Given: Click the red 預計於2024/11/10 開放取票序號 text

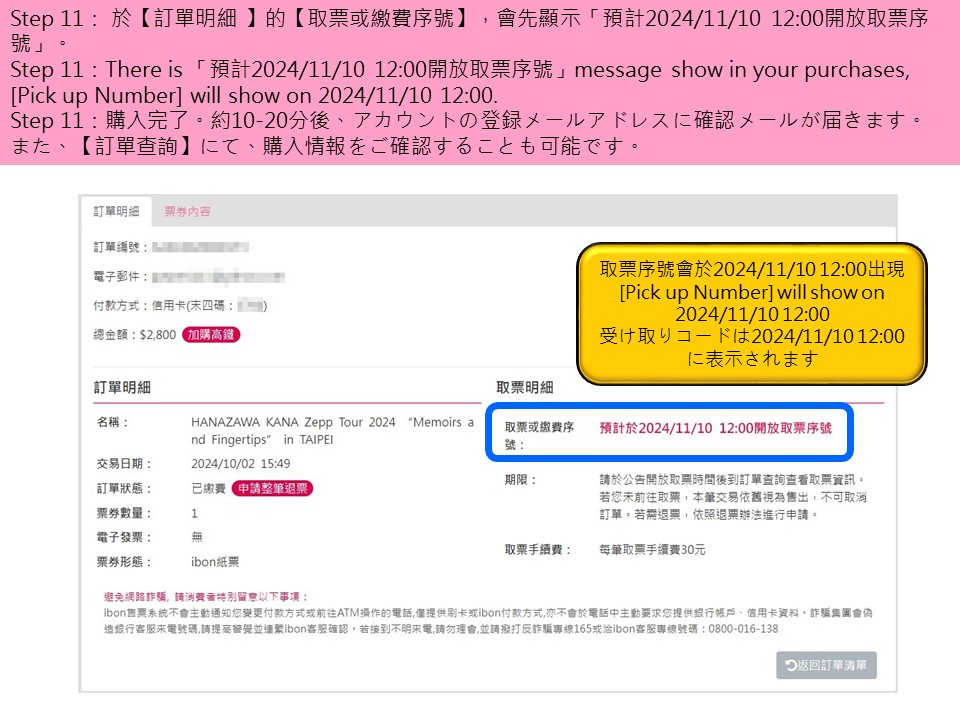Looking at the screenshot, I should click(x=715, y=427).
